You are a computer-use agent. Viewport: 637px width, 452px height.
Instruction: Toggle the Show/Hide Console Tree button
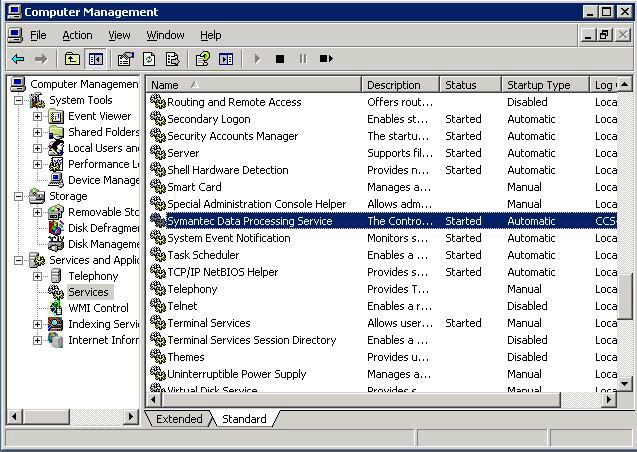point(95,59)
